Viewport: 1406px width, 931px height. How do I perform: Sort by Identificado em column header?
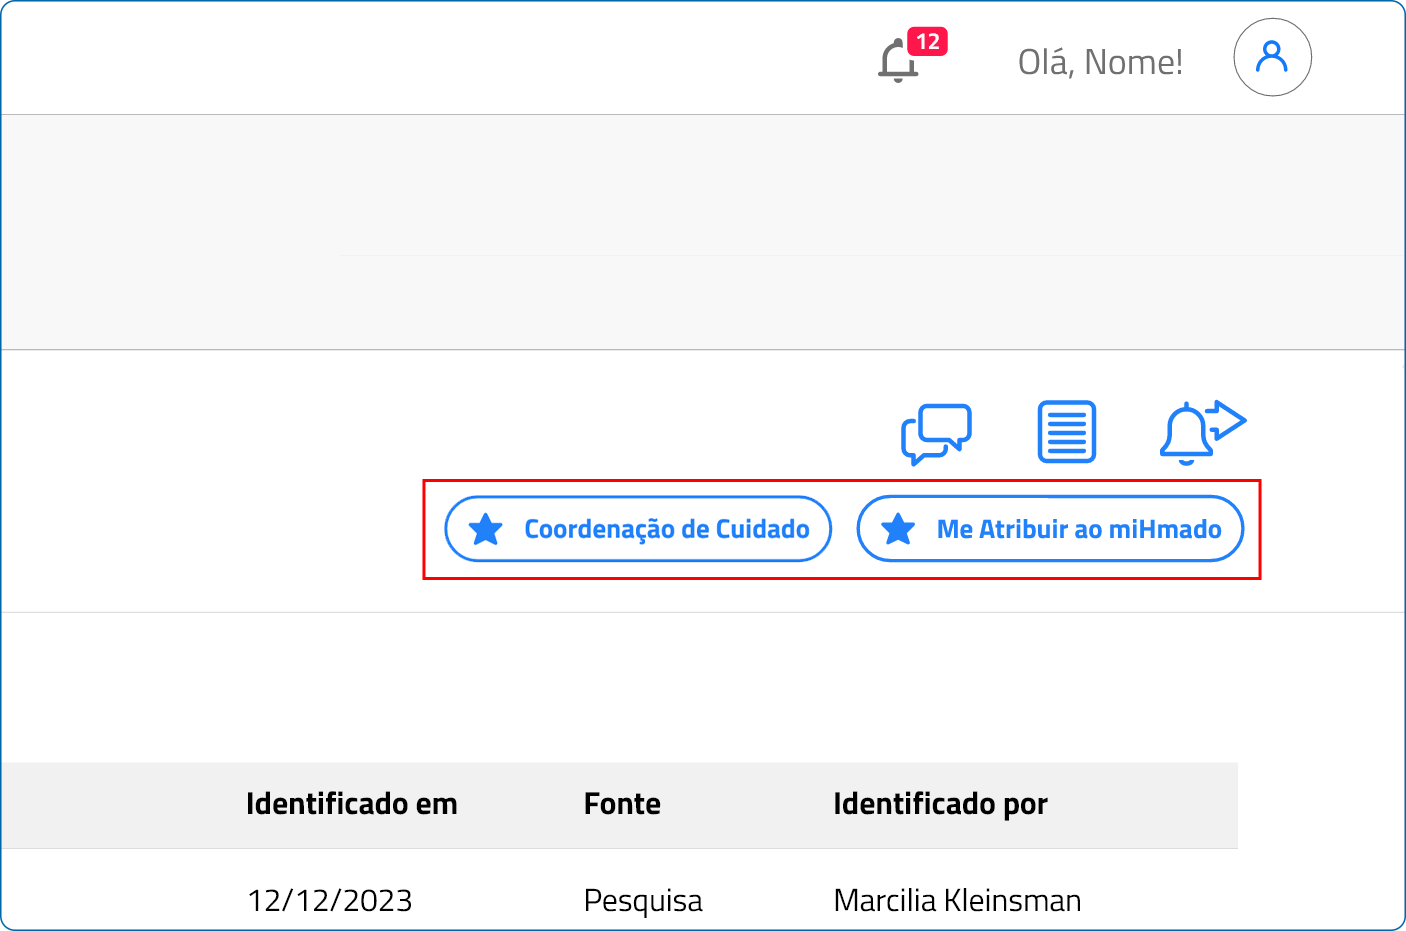[x=351, y=804]
